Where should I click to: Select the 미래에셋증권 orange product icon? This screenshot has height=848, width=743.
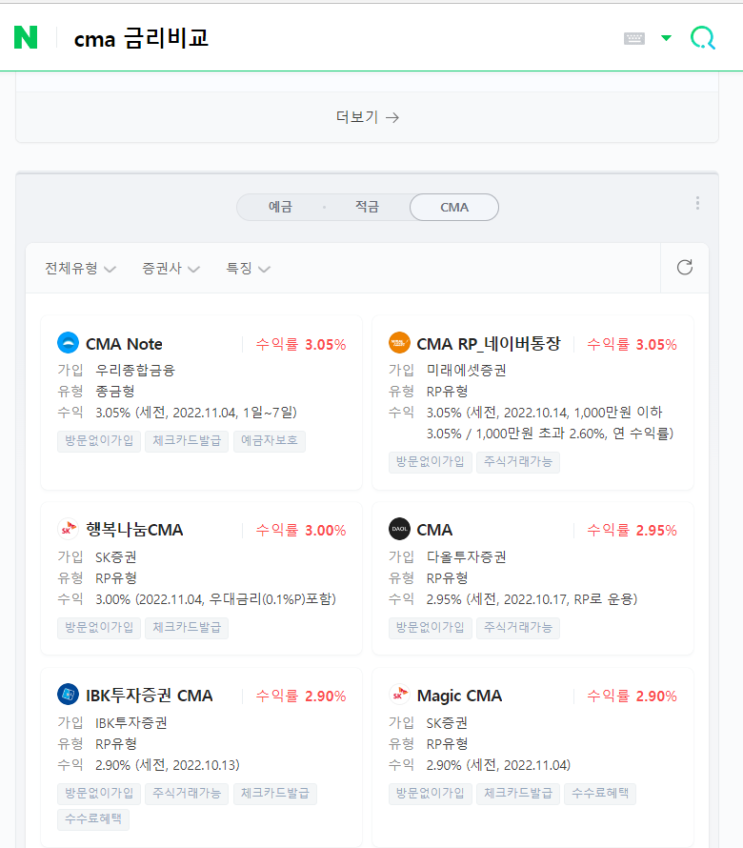point(399,341)
